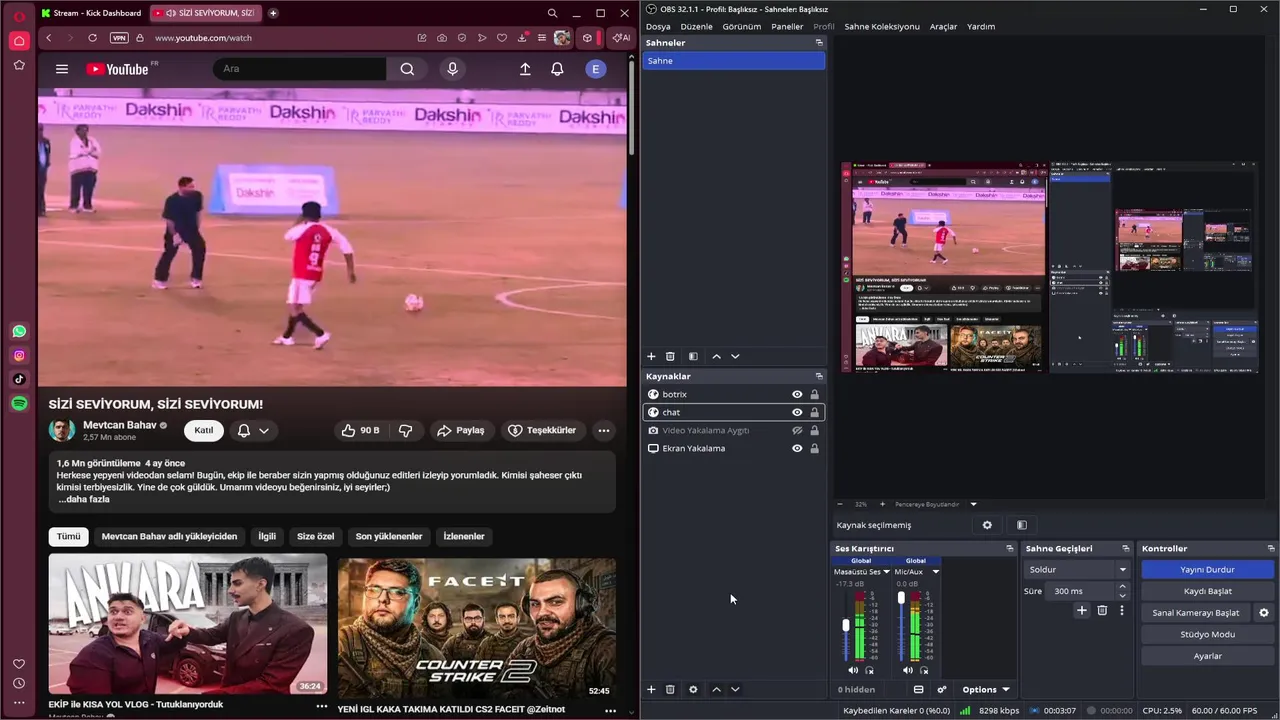1280x720 pixels.
Task: Delete scene using trash icon in Sahneler panel
Action: tap(670, 356)
